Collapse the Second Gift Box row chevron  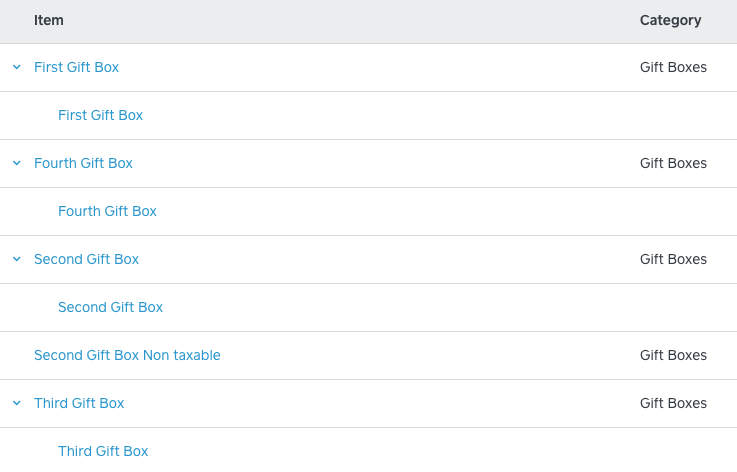(17, 260)
